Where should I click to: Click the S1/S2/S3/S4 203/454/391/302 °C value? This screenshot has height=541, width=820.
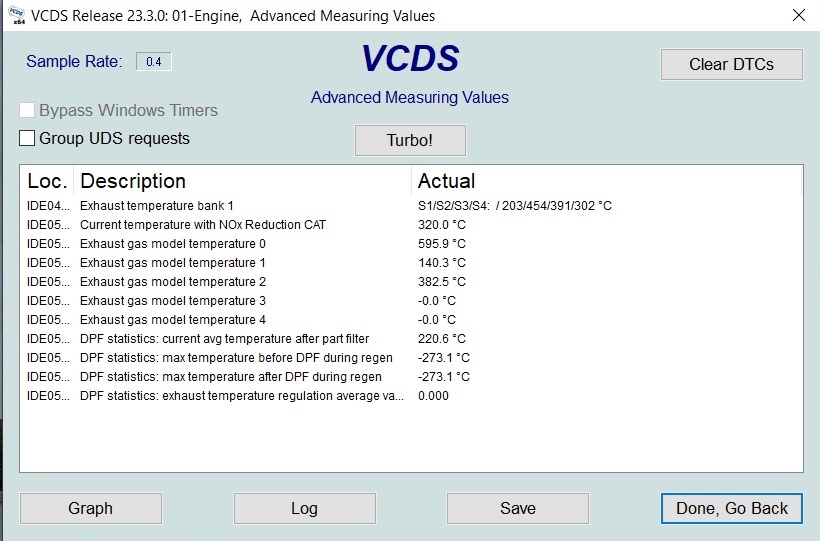[515, 206]
